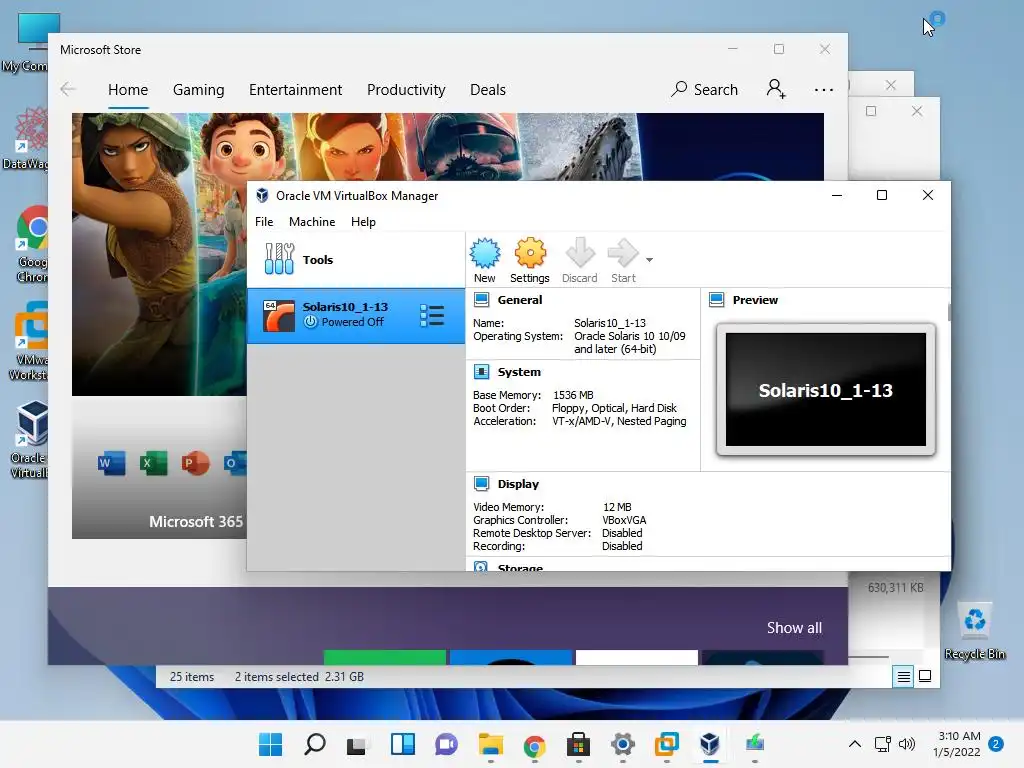Open Chrome from the taskbar
Viewport: 1024px width, 768px height.
coord(534,744)
